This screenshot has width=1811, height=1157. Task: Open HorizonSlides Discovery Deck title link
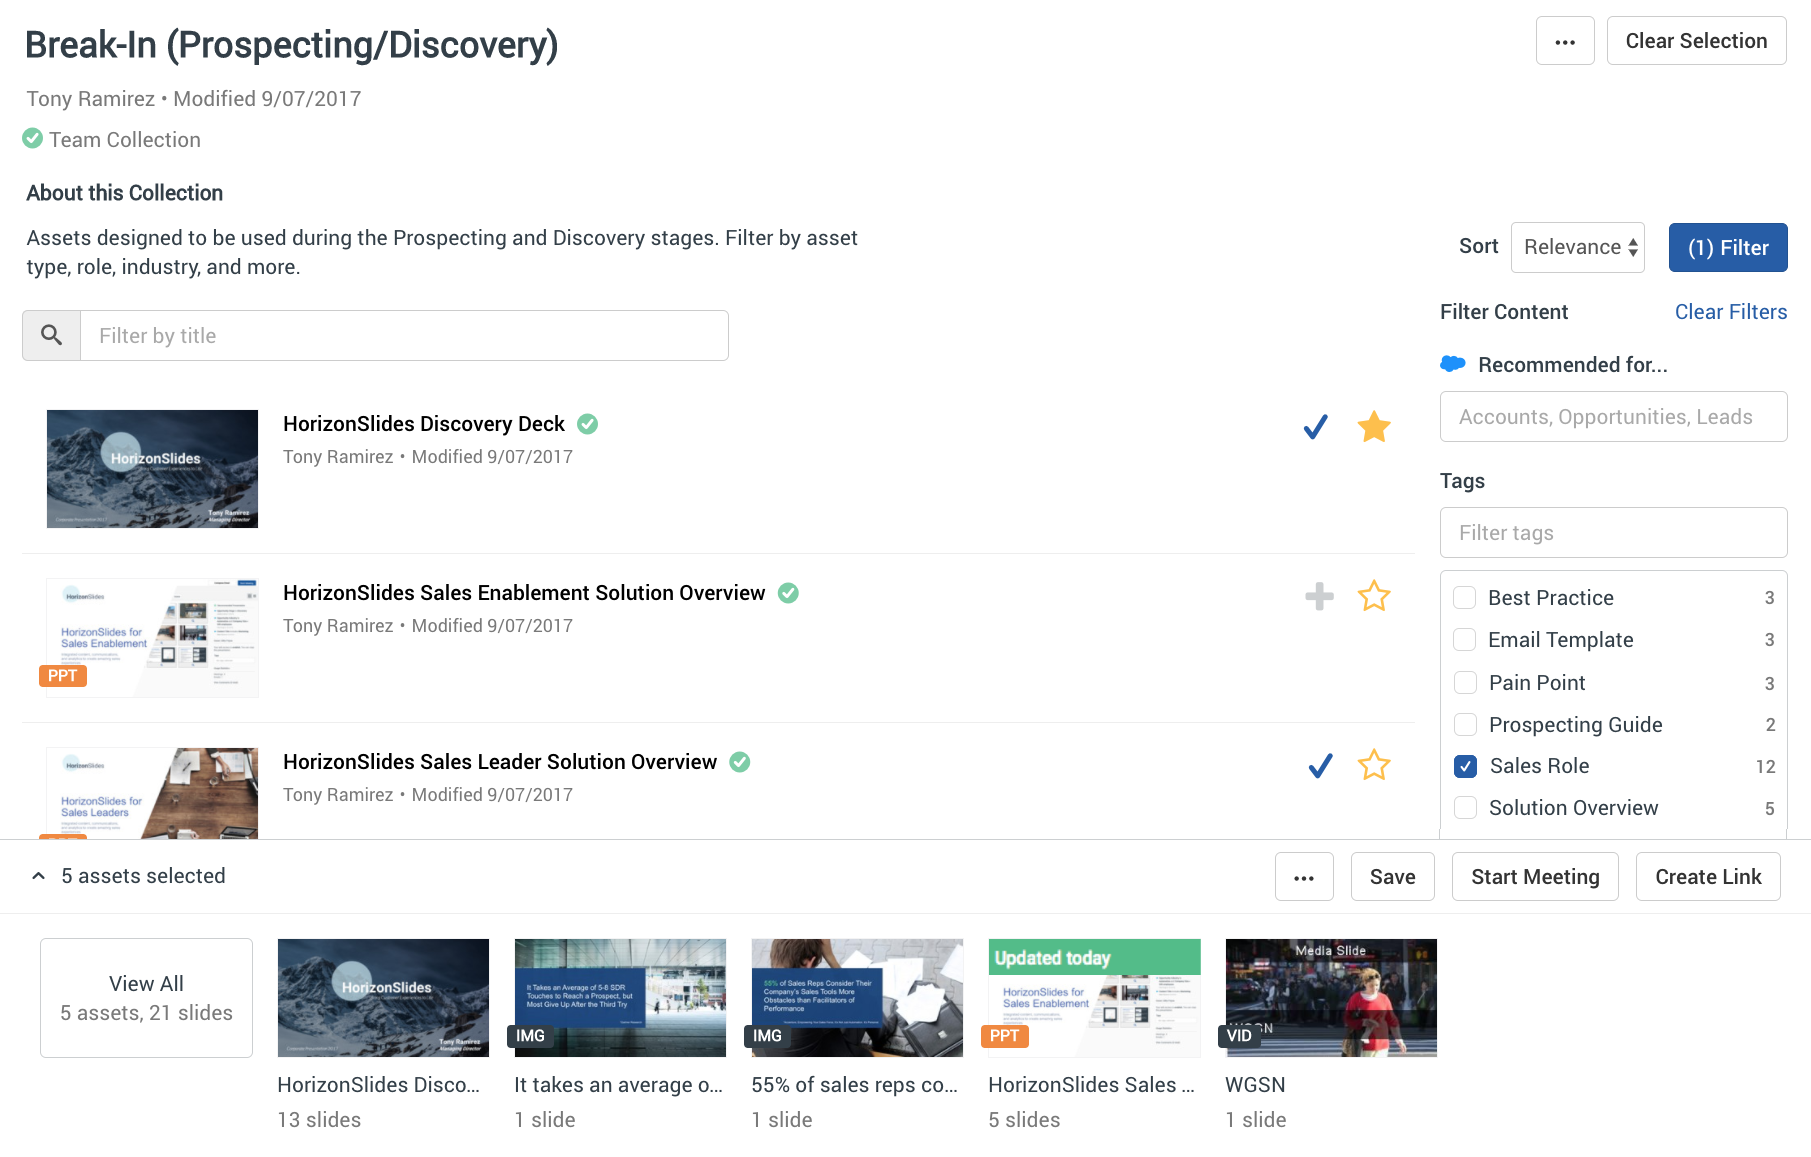[x=424, y=424]
